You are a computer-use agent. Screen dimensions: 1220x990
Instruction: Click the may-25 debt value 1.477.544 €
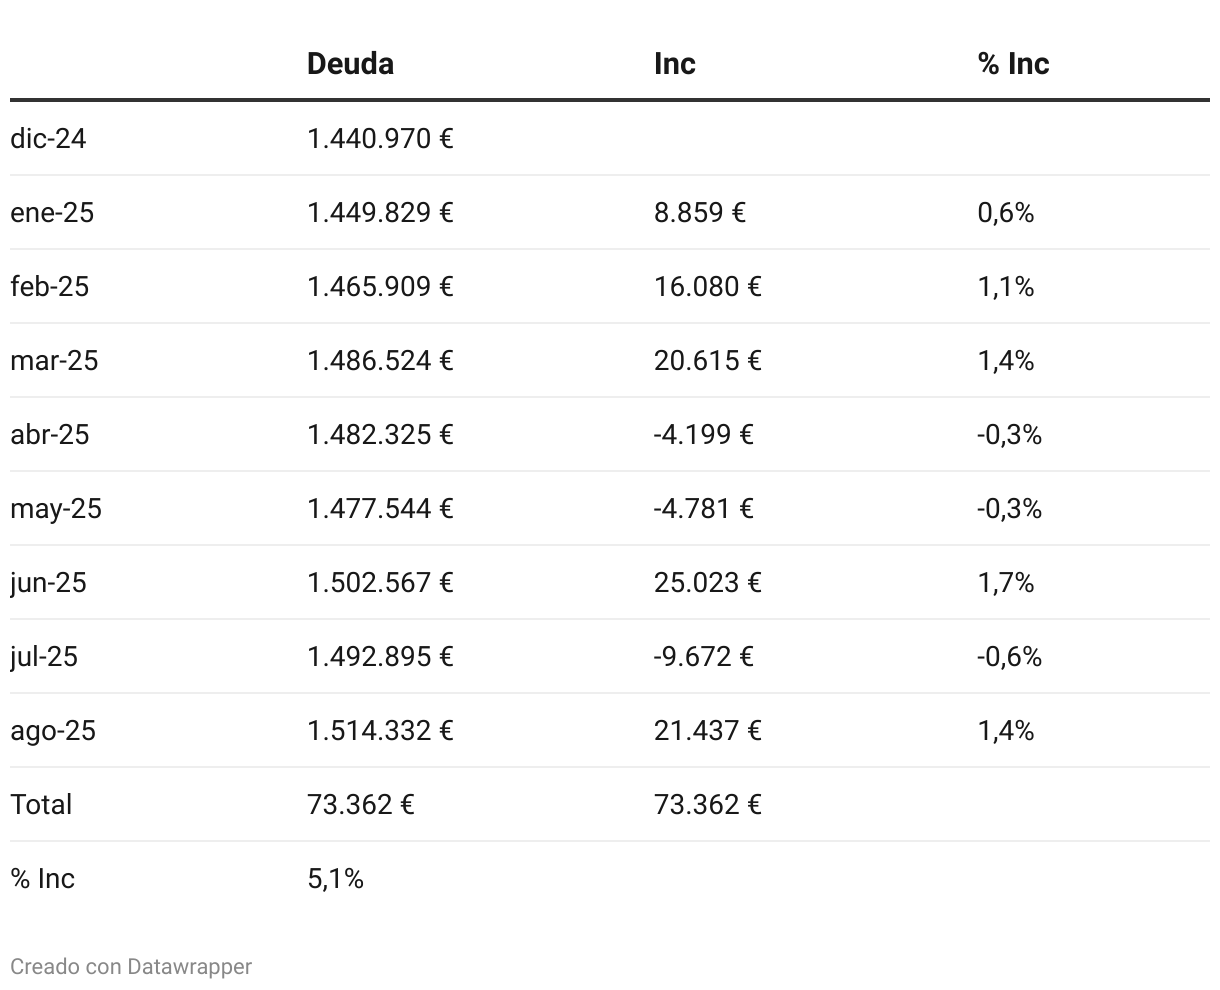380,508
